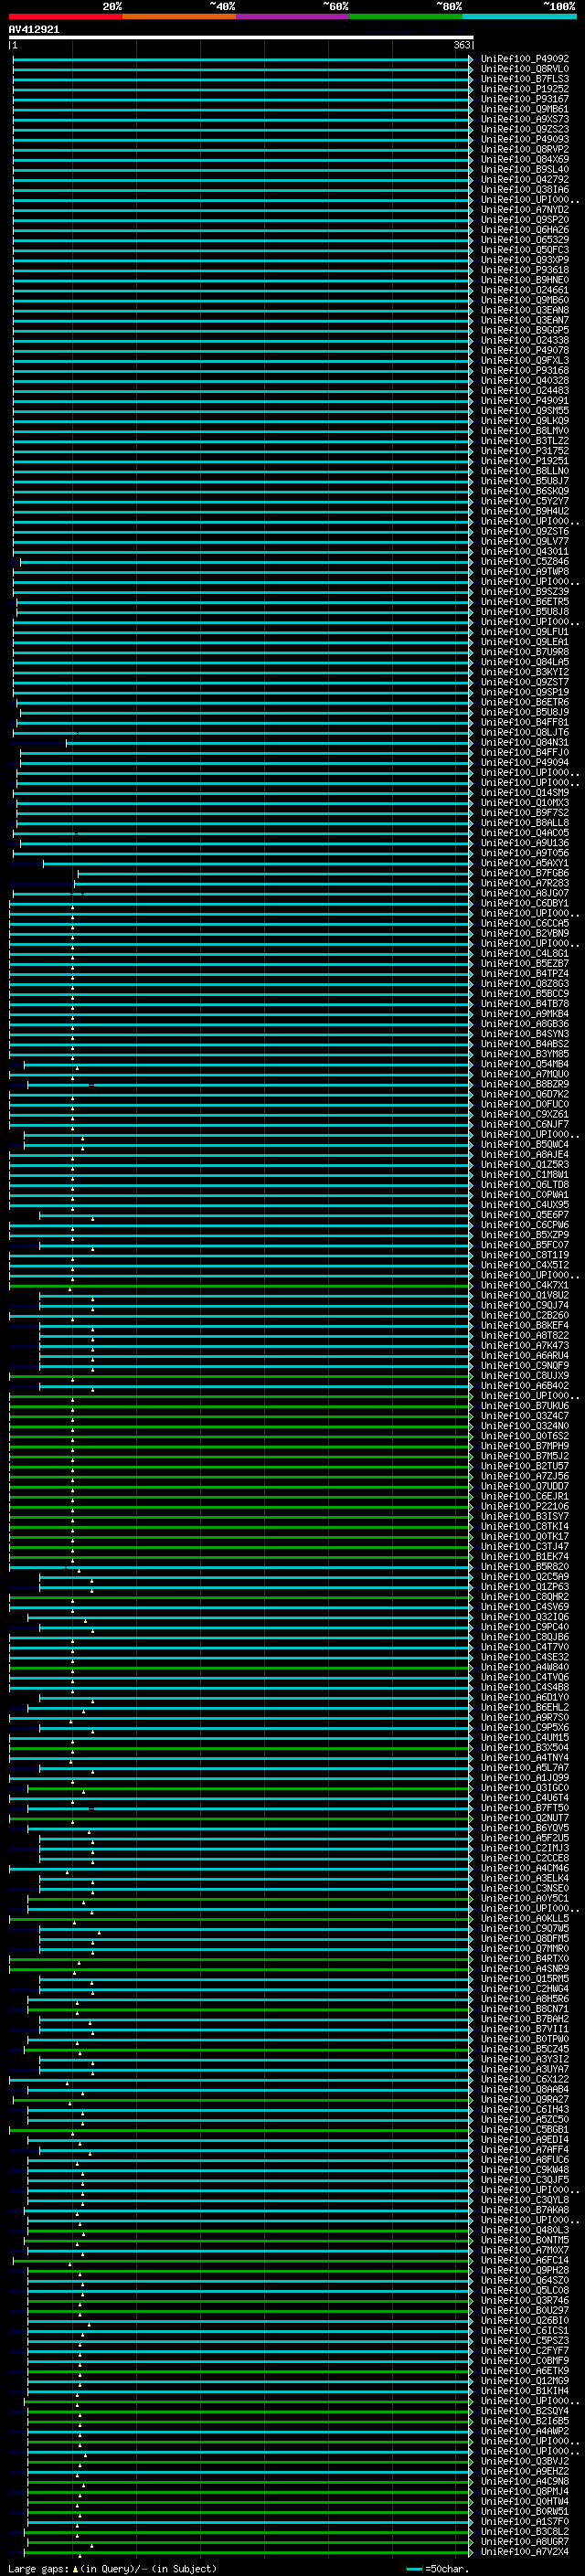Click the cyan ~100% identity legend segment
The image size is (585, 2576).
pyautogui.click(x=519, y=16)
